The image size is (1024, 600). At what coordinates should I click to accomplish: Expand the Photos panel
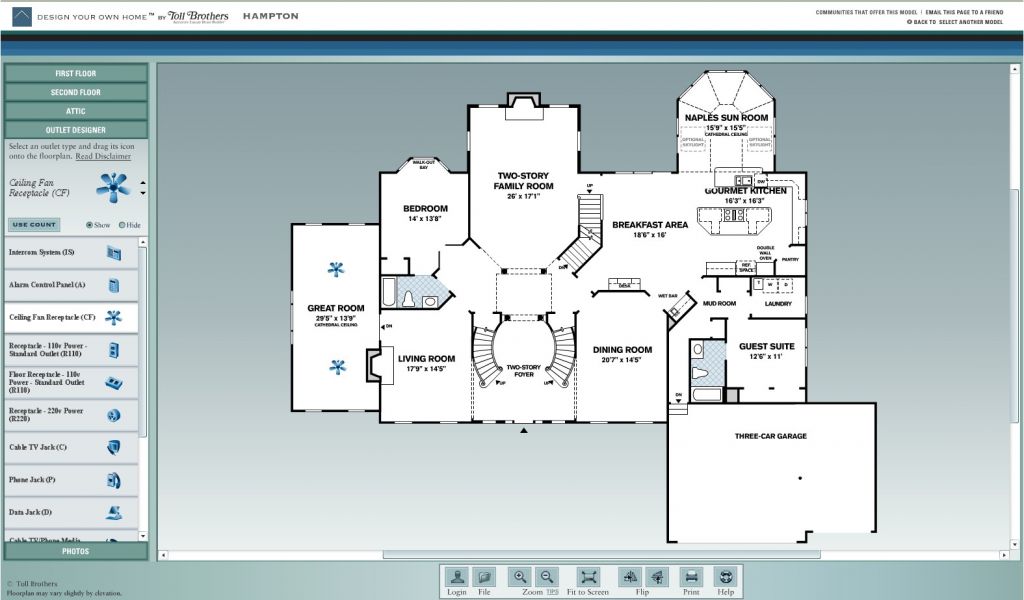[76, 551]
